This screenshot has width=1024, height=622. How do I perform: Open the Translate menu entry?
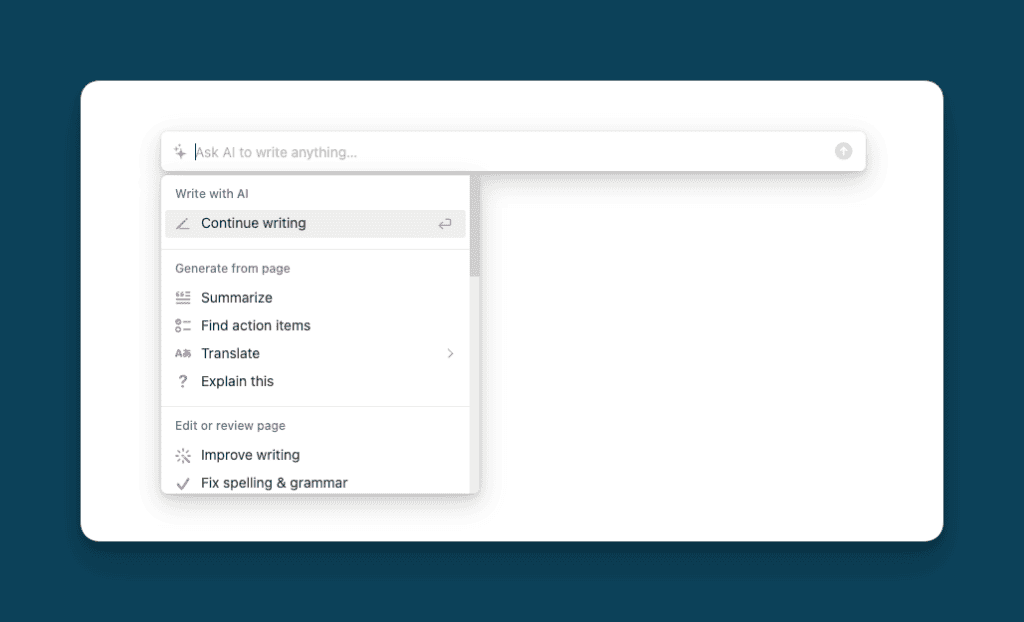pyautogui.click(x=230, y=354)
